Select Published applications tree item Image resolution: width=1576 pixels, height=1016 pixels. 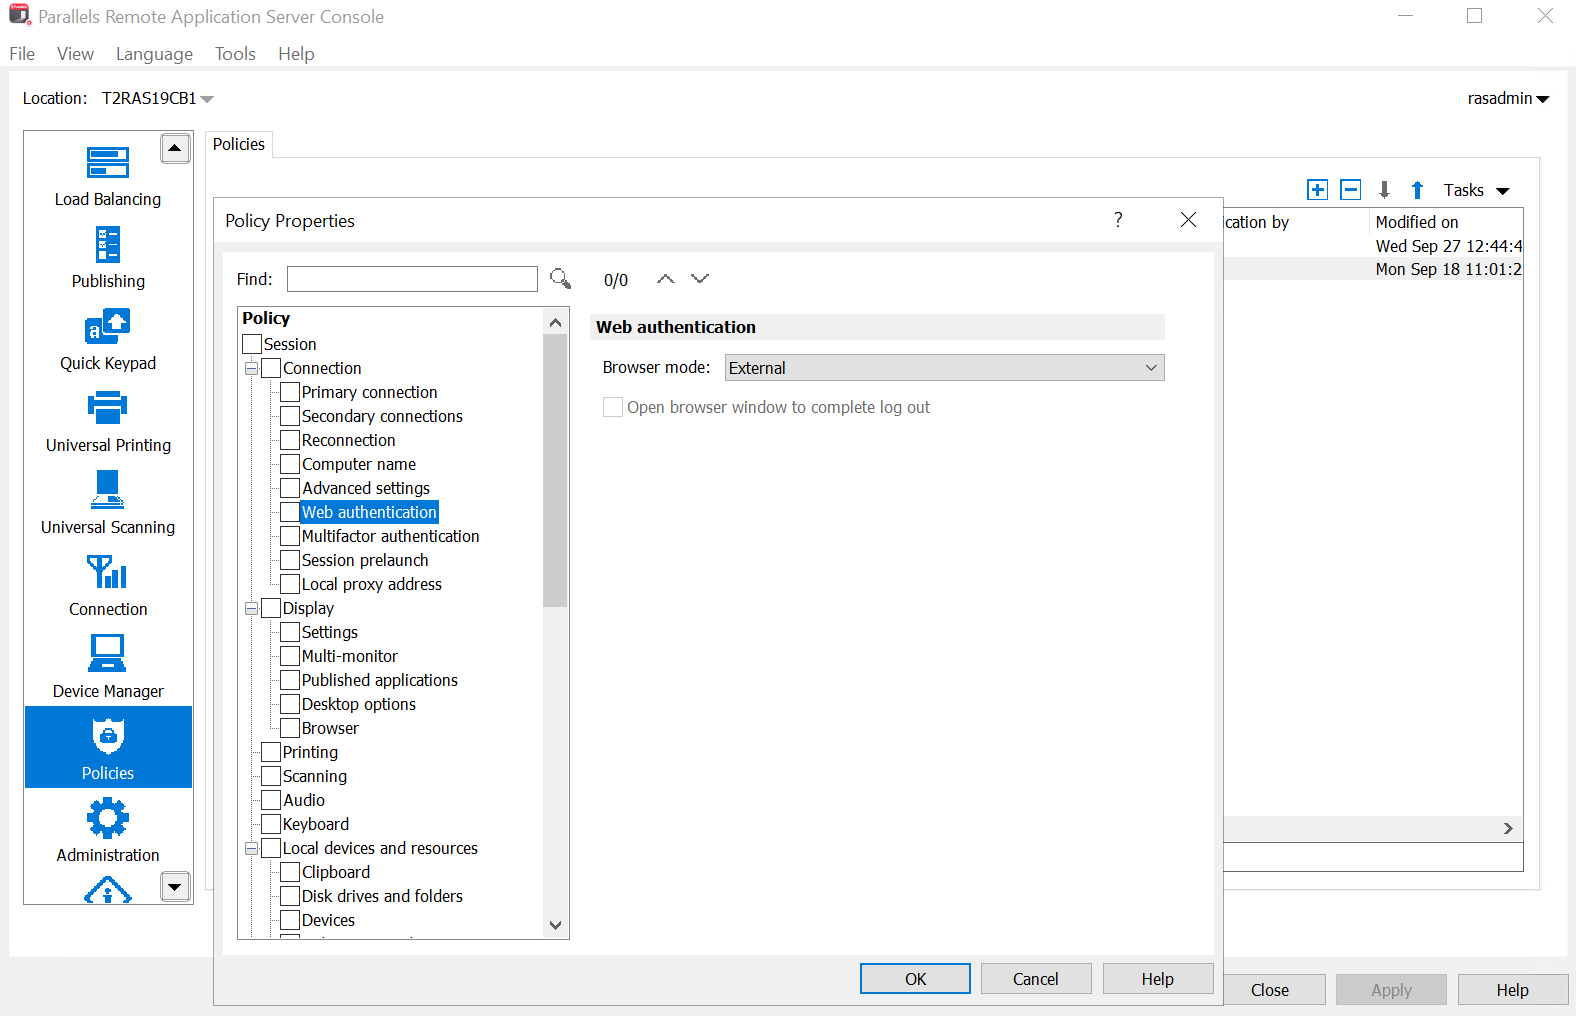pos(380,680)
